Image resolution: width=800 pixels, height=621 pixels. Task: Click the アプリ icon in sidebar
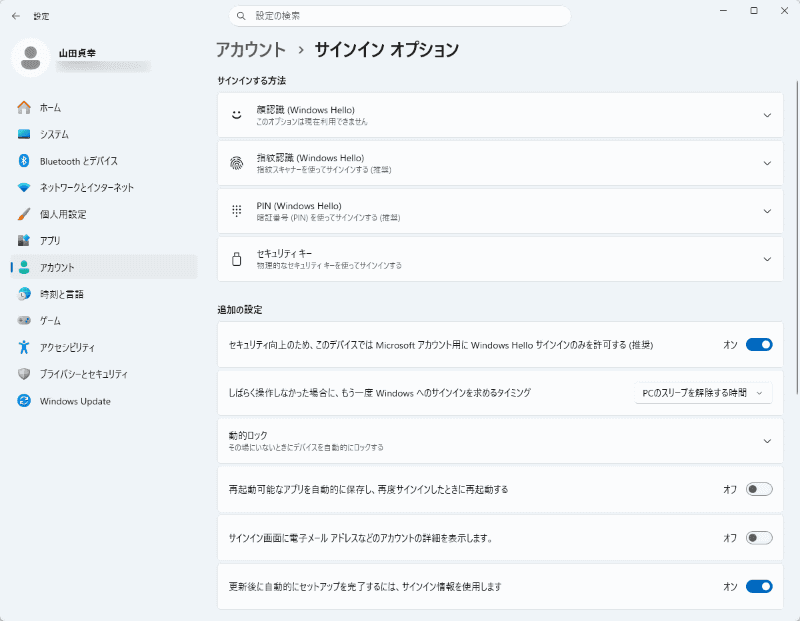pyautogui.click(x=24, y=240)
